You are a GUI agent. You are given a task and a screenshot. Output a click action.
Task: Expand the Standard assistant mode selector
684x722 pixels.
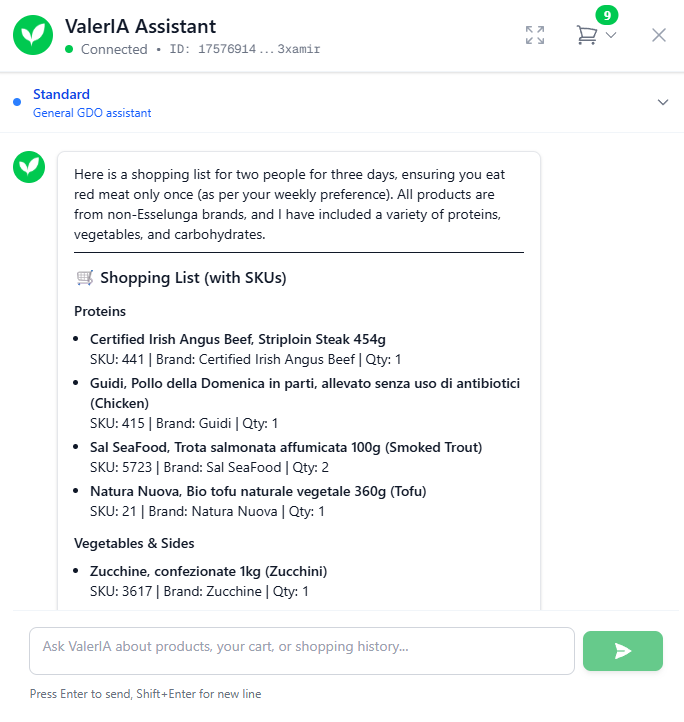click(662, 102)
